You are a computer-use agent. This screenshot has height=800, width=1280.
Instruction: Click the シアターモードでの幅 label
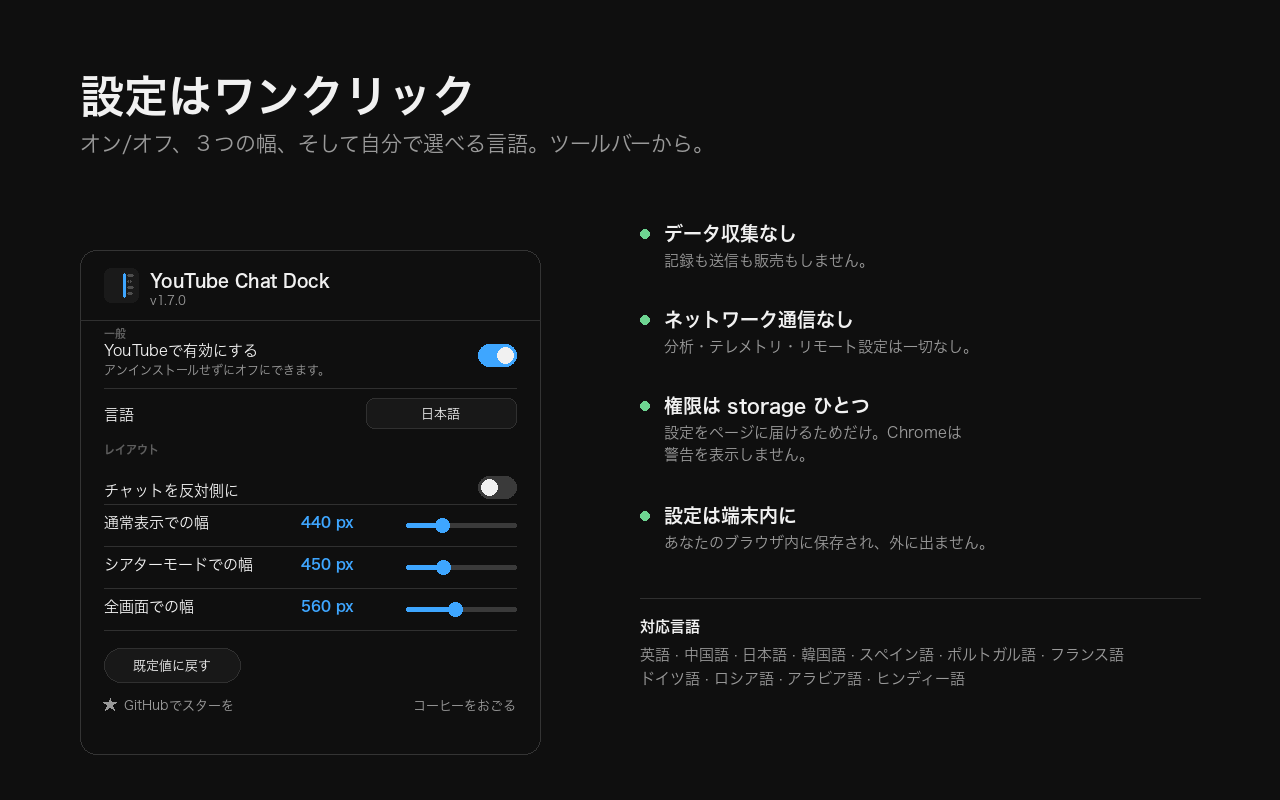pos(178,564)
